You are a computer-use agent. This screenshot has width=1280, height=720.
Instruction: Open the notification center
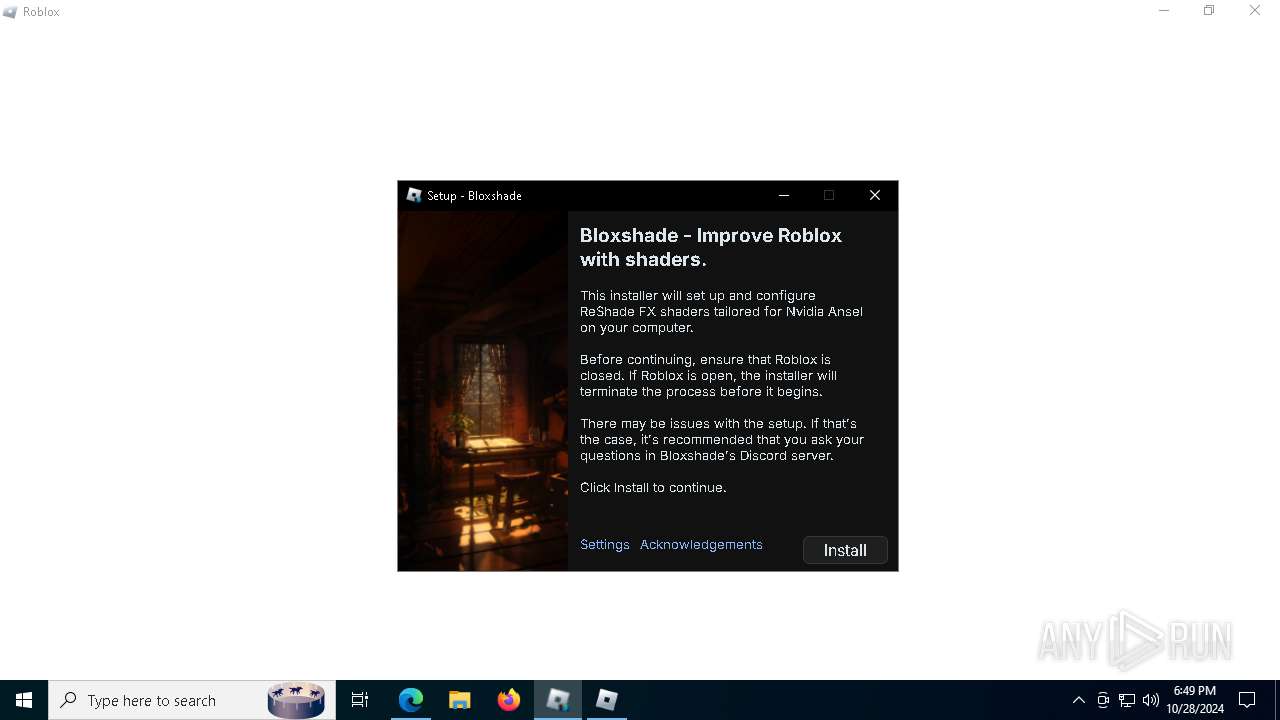tap(1247, 700)
